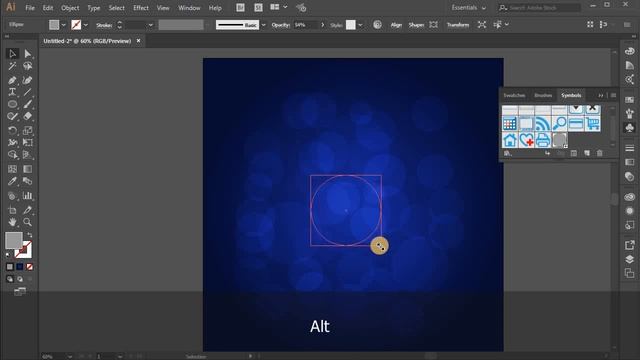Select the Hand tool
640x360 pixels.
[x=12, y=222]
